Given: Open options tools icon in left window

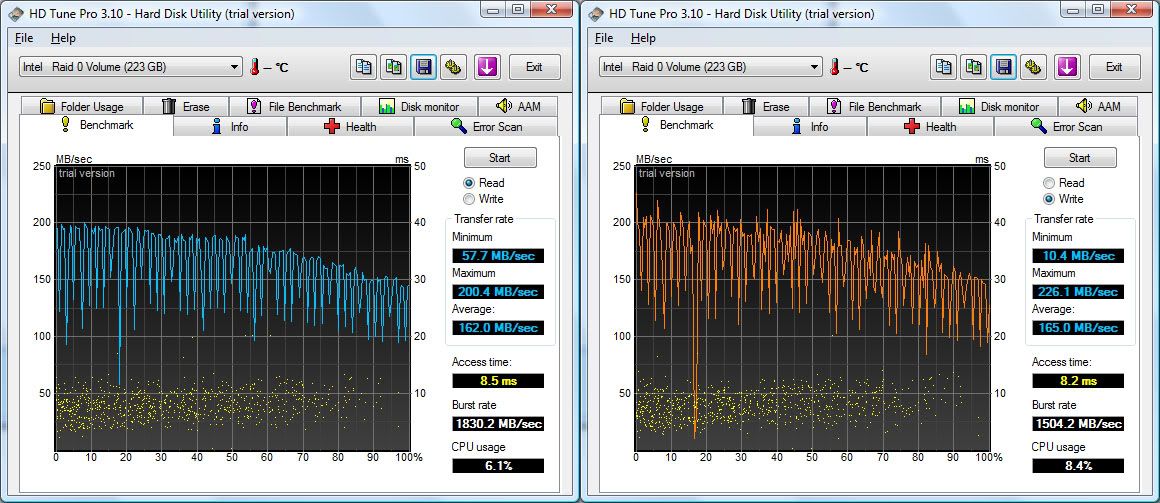Looking at the screenshot, I should coord(454,67).
